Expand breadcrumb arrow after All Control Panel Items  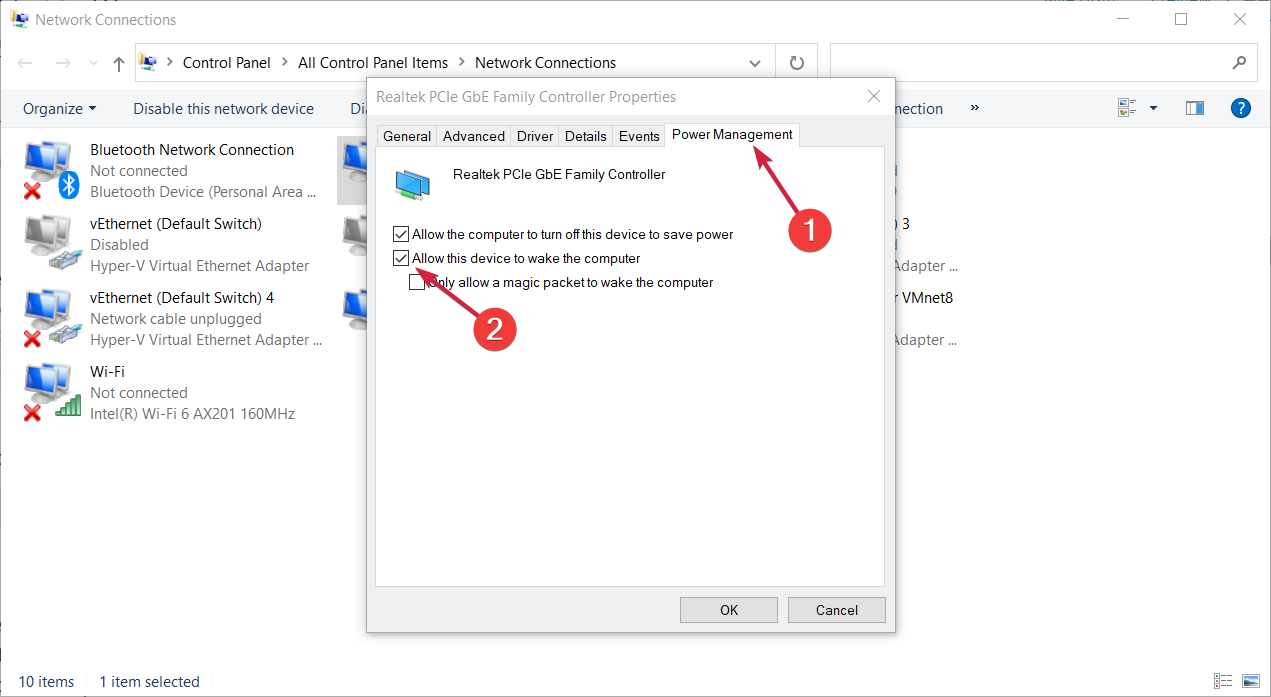click(462, 62)
